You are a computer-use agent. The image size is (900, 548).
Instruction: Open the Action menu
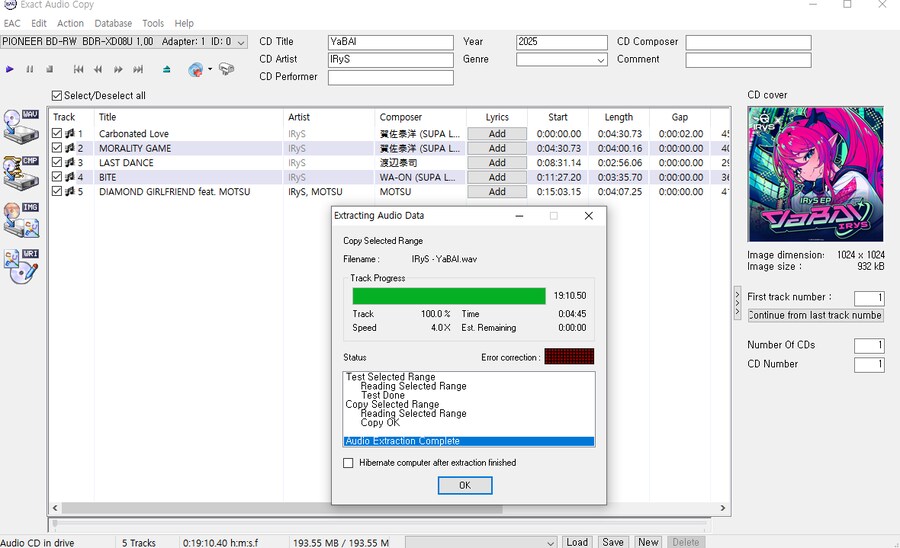click(70, 24)
